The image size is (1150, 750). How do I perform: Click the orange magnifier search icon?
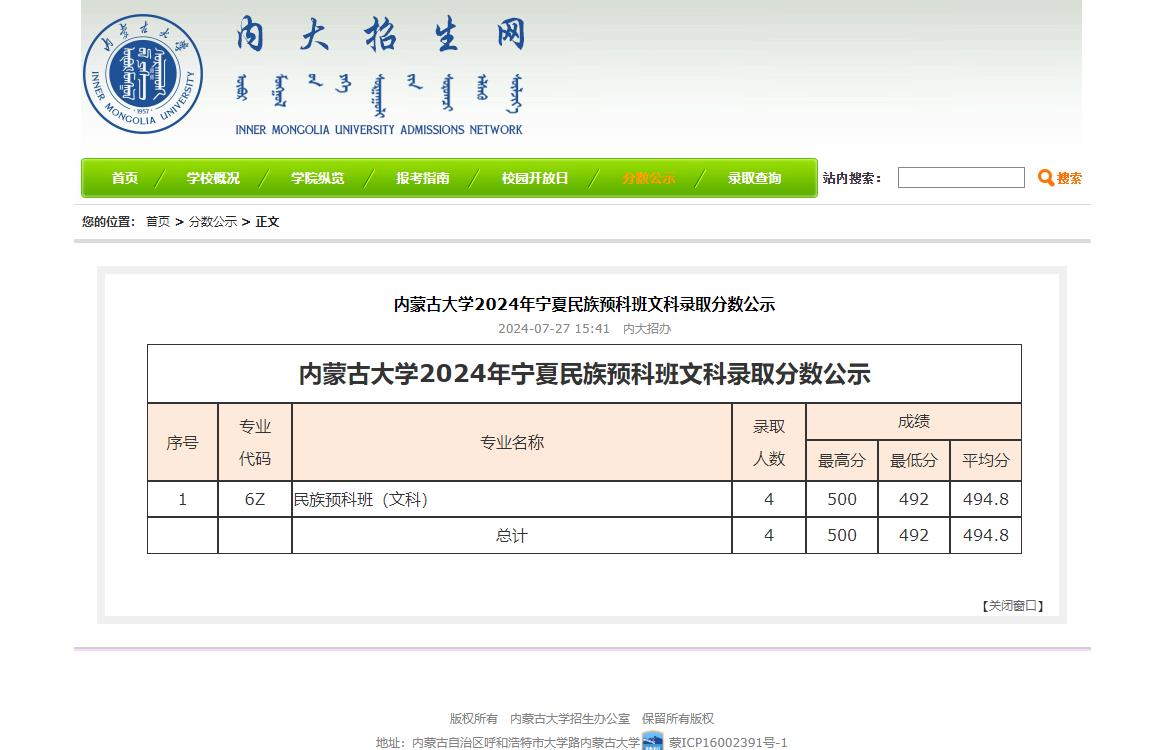point(1045,177)
